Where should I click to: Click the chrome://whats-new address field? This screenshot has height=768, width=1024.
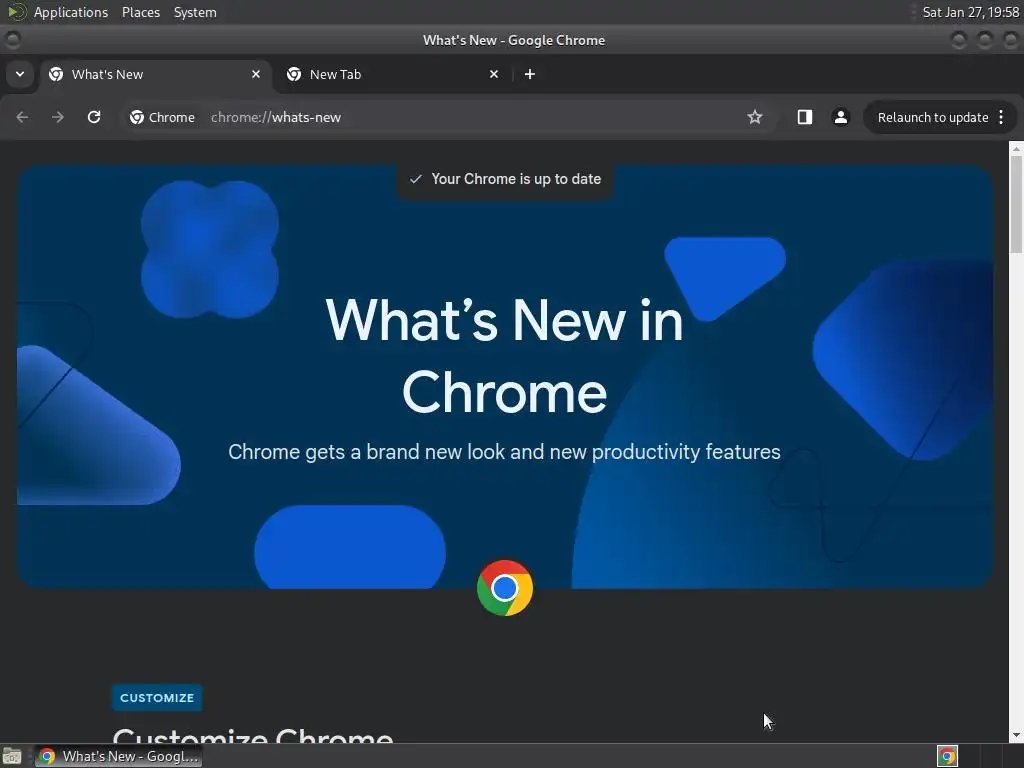(276, 118)
